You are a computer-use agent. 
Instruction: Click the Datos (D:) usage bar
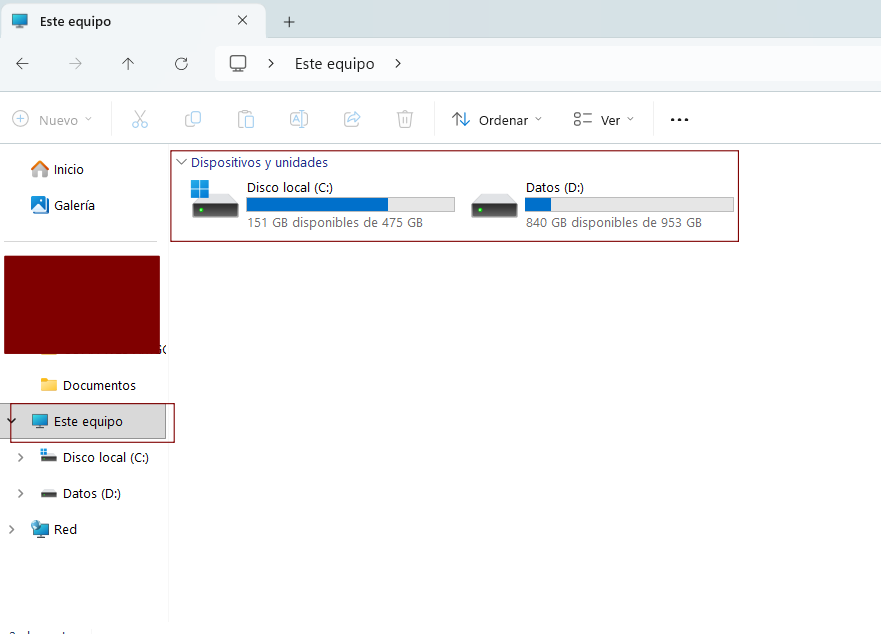pyautogui.click(x=629, y=205)
